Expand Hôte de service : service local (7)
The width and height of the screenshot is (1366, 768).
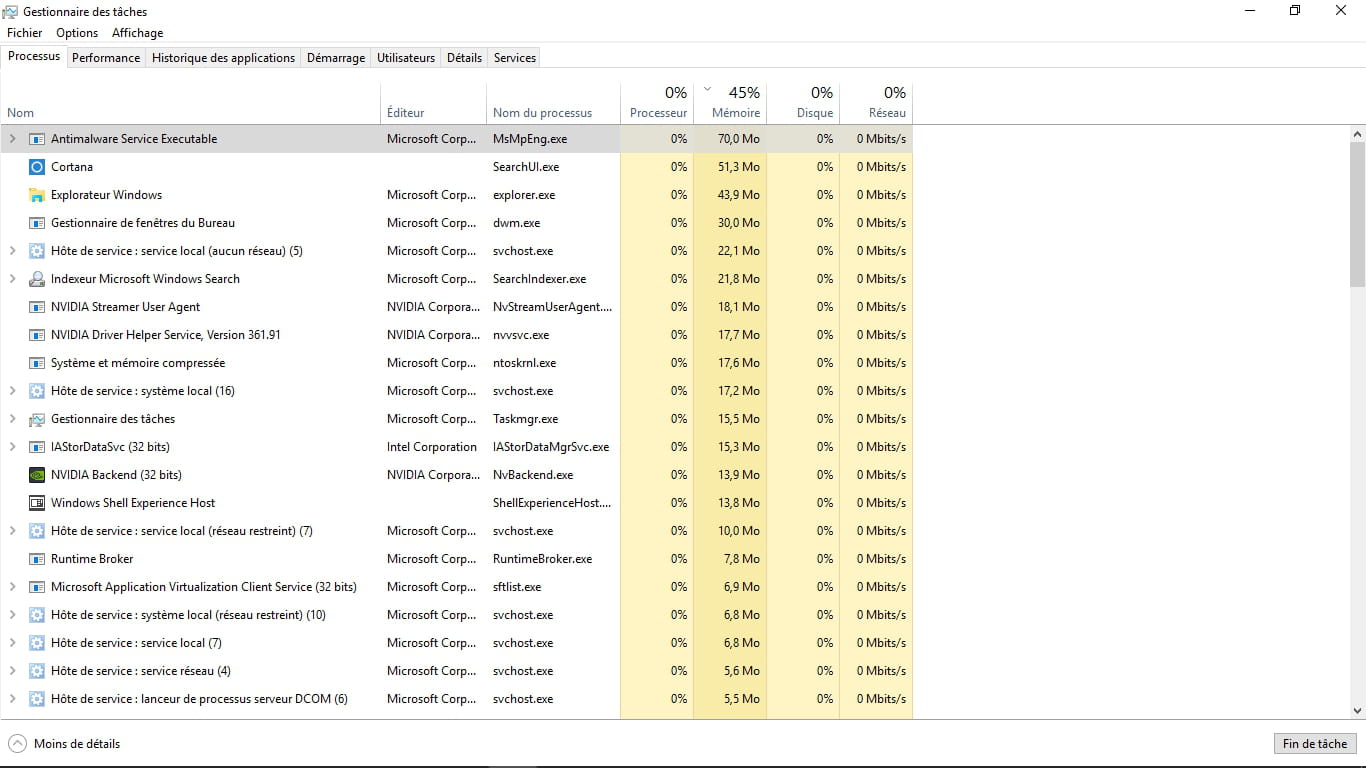12,643
